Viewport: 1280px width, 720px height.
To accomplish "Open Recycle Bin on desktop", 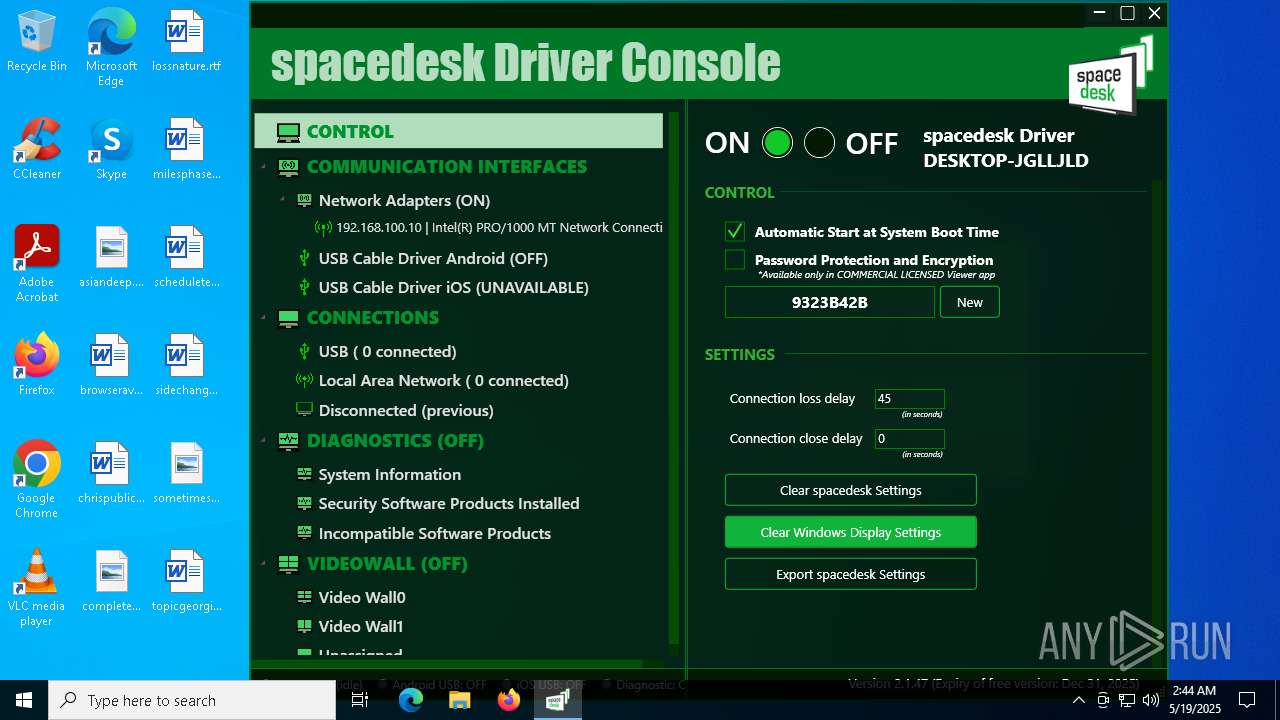I will (37, 42).
